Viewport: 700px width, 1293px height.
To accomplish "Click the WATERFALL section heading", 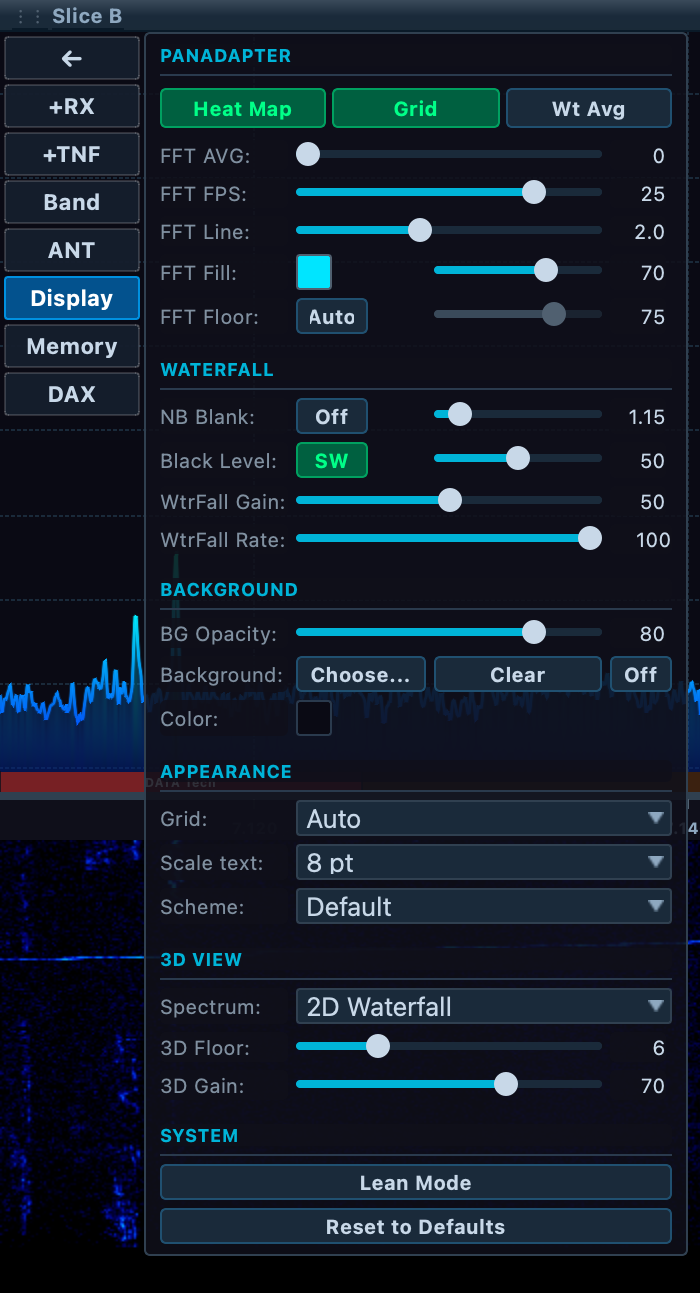I will click(x=217, y=370).
